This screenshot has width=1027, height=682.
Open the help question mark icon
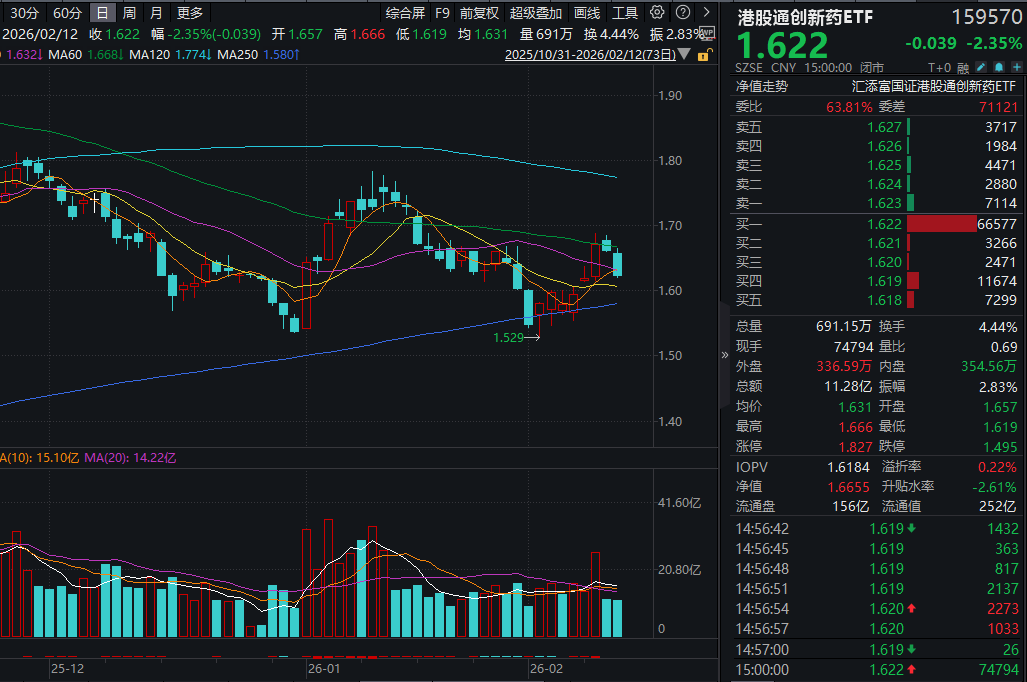681,13
